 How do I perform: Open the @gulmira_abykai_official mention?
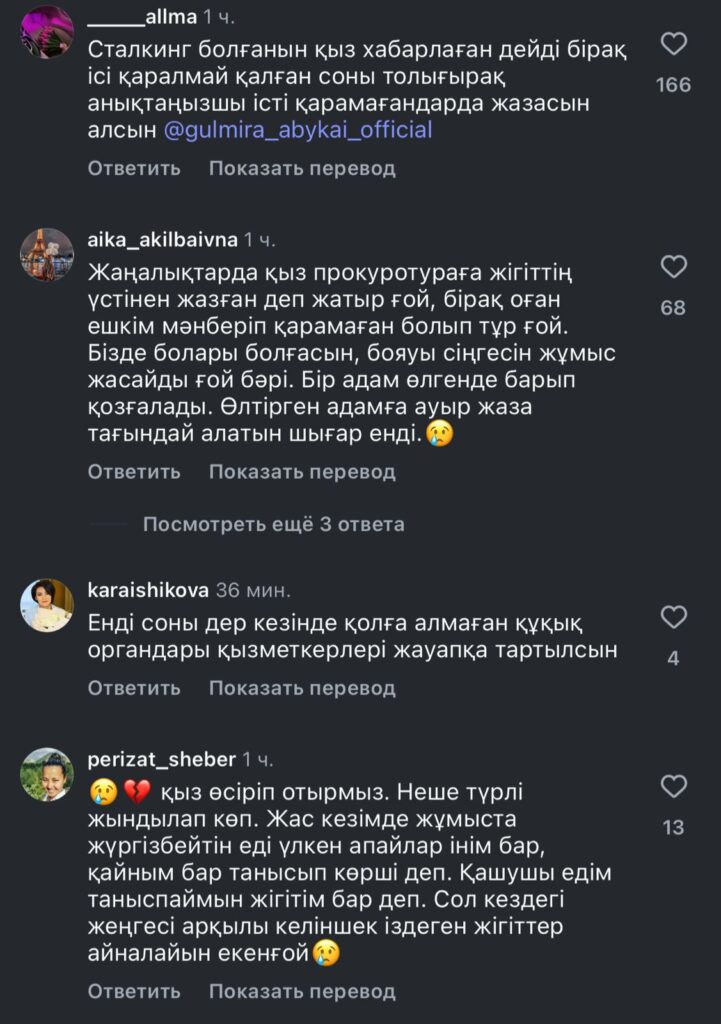[x=297, y=130]
